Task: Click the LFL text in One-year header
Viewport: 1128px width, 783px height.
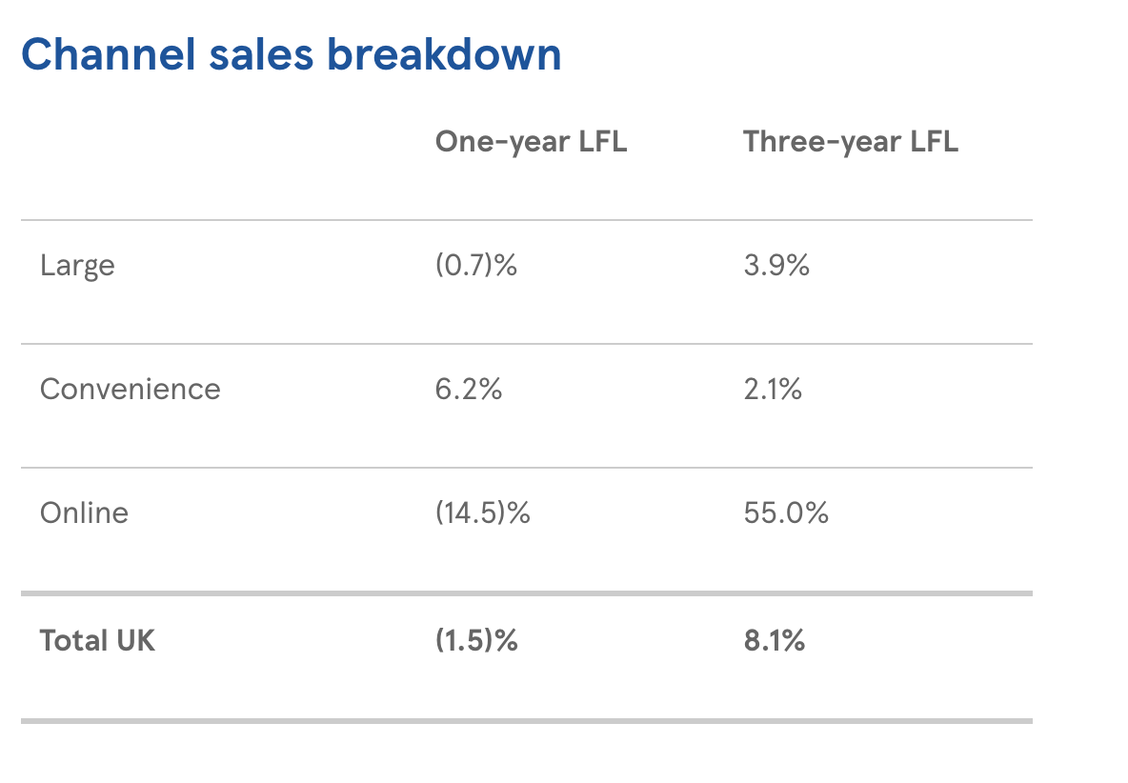Action: [603, 141]
